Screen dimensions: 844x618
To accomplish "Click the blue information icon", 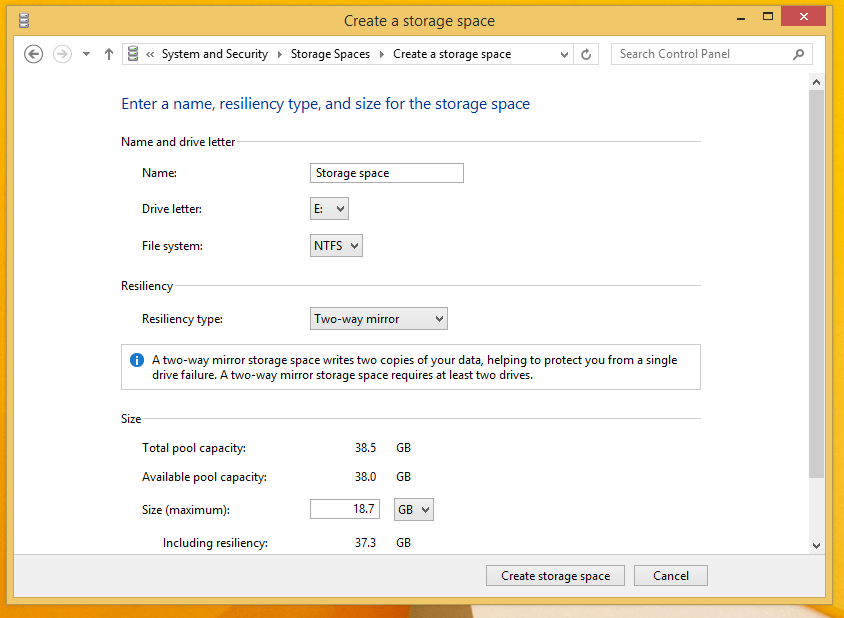I will coord(137,360).
